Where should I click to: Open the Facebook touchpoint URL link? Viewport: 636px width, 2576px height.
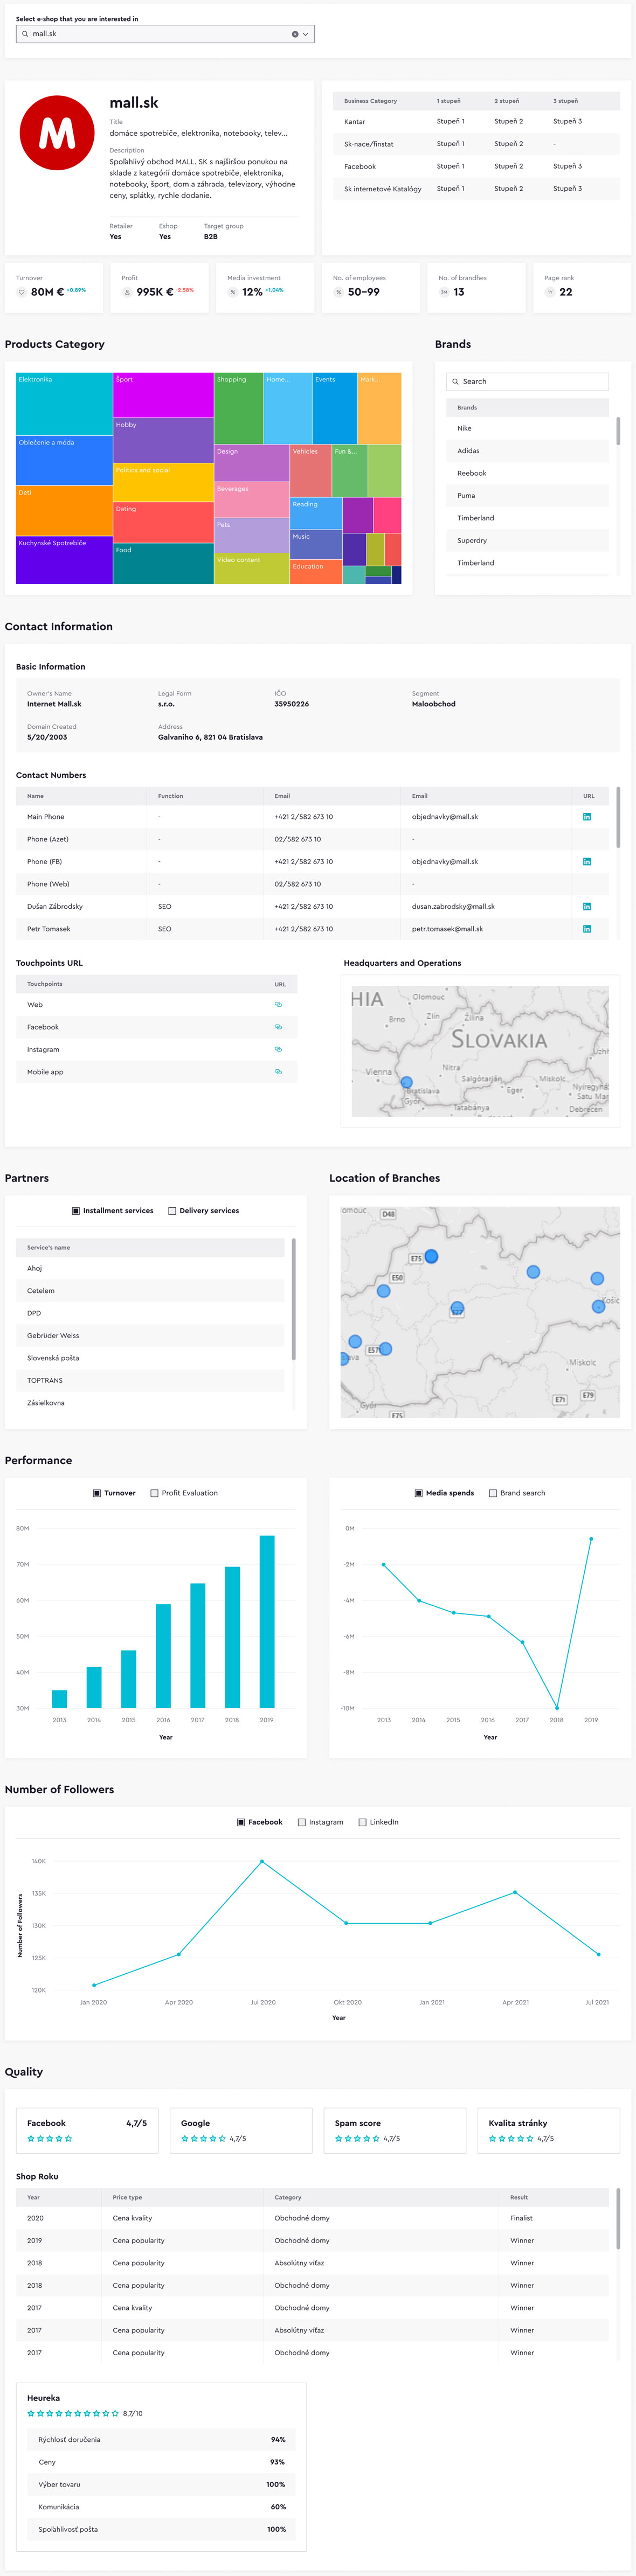(278, 1027)
